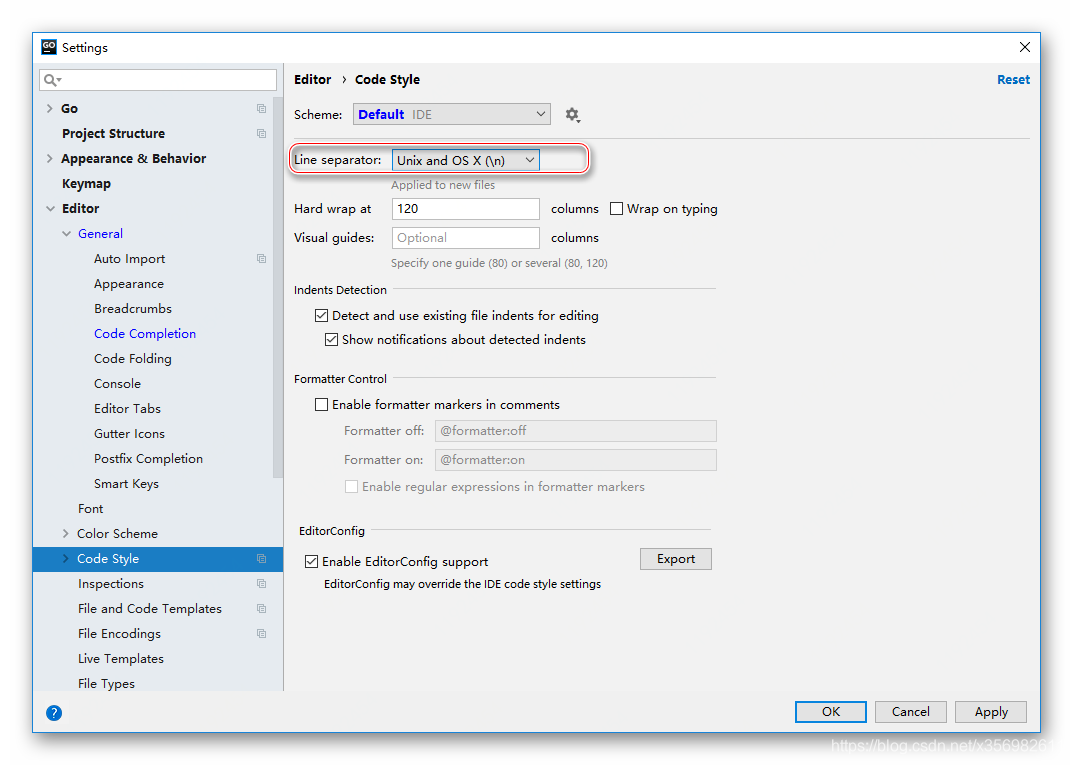
Task: Click the copy icon beside Code Style
Action: pos(261,558)
